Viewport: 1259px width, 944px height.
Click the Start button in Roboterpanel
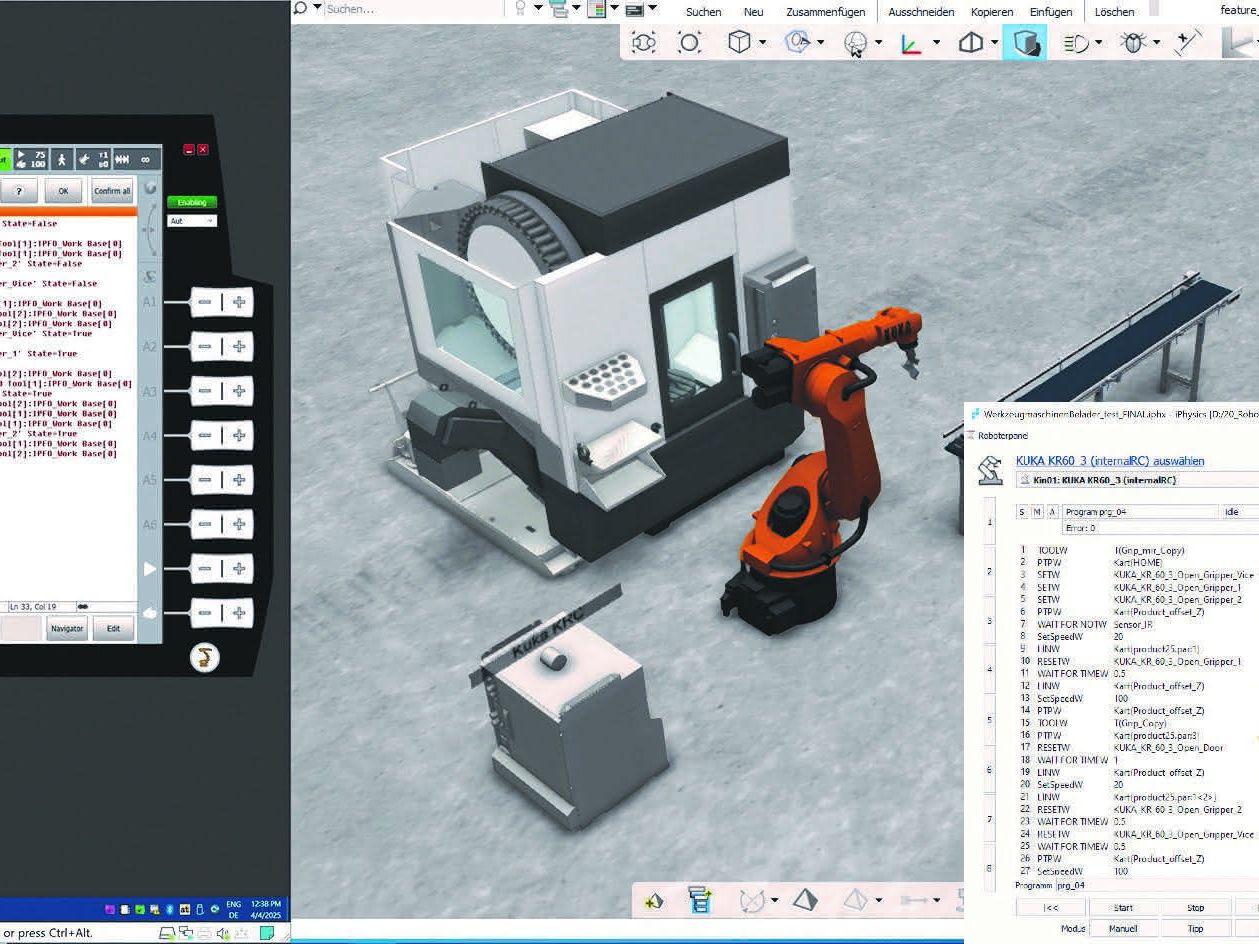tap(1123, 908)
